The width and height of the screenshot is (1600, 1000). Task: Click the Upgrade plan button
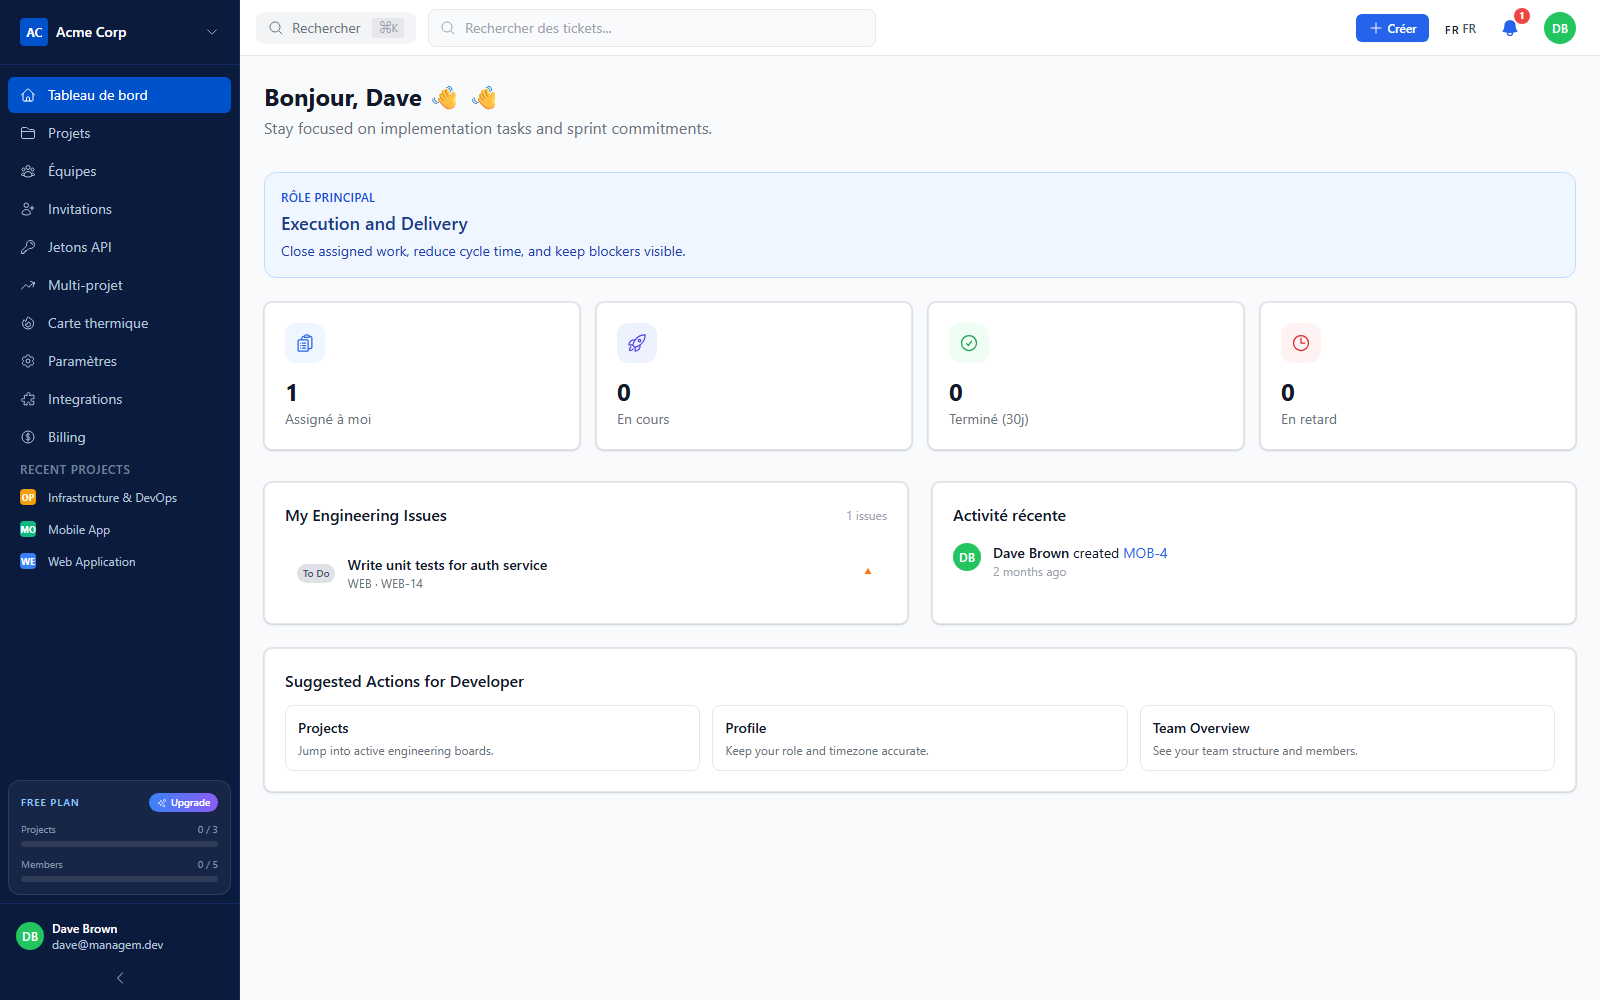point(184,803)
